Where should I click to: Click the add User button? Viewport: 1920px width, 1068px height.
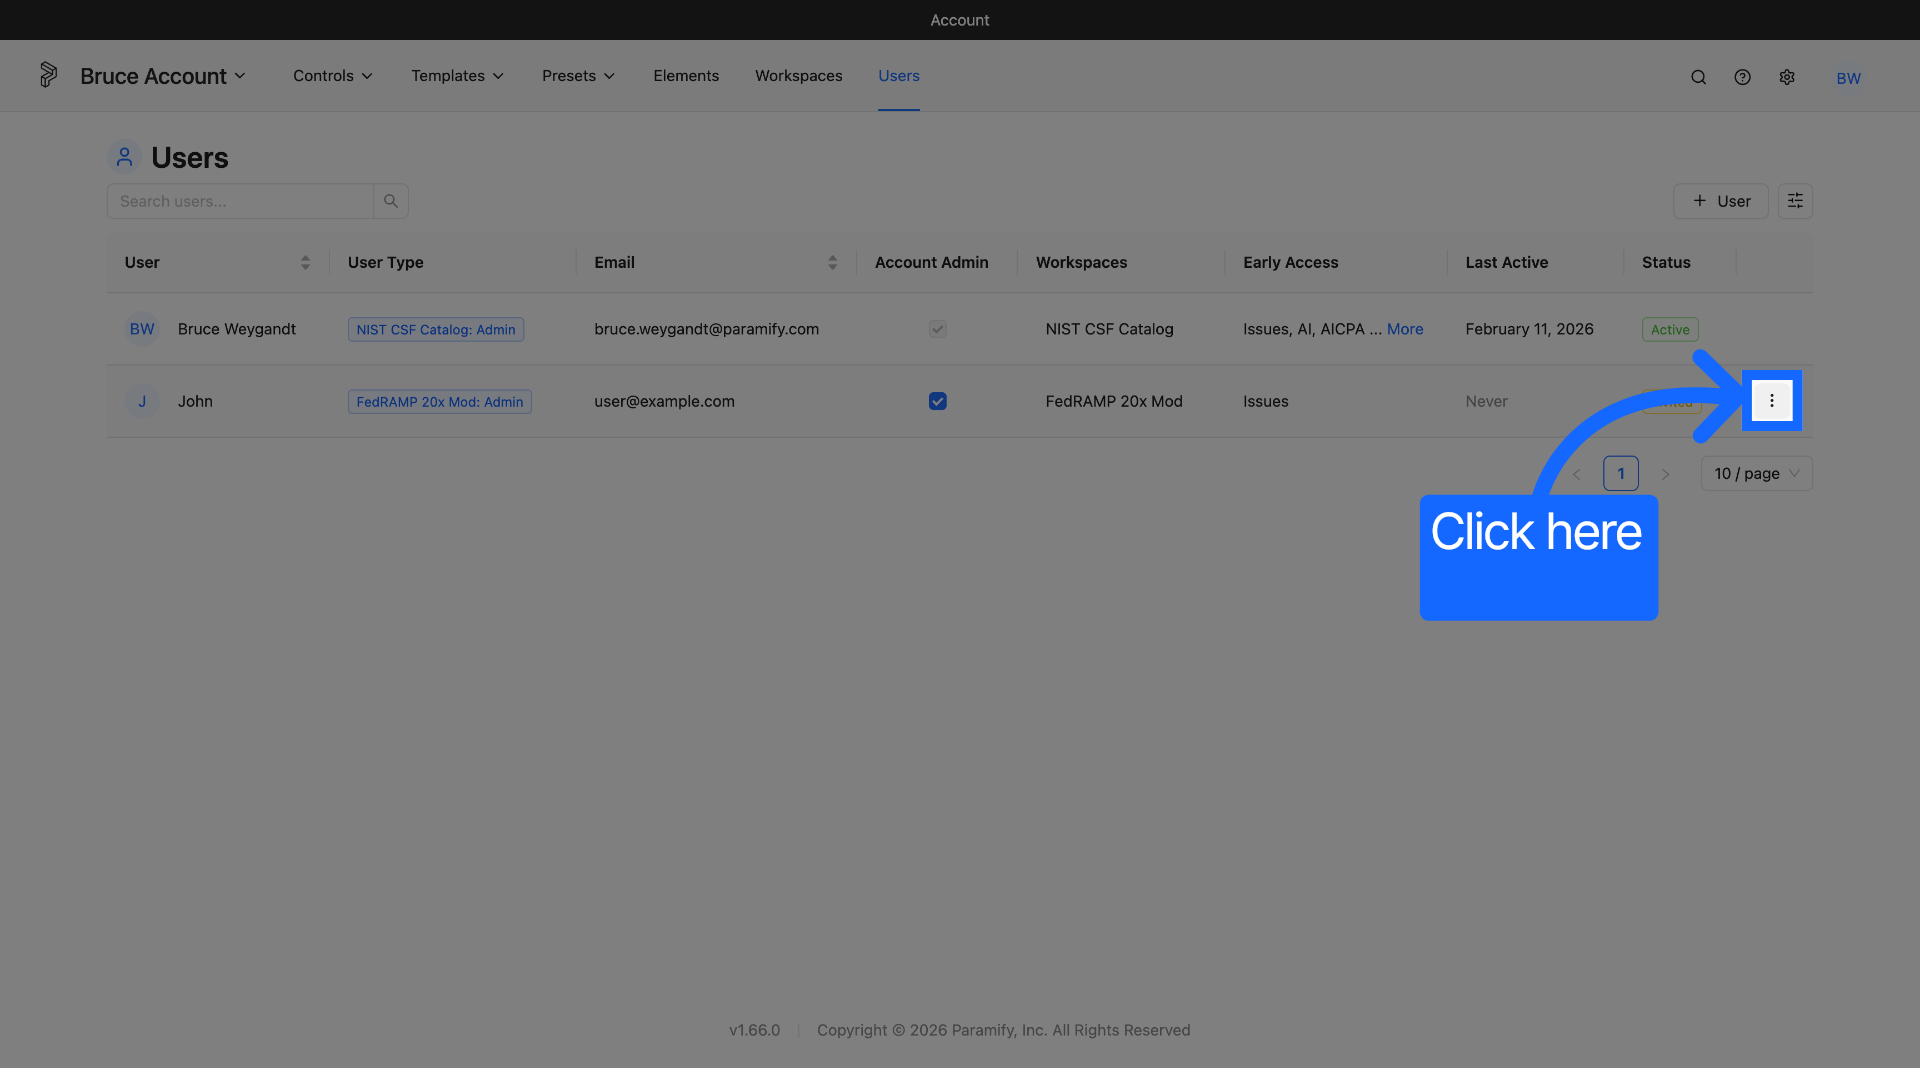tap(1720, 201)
